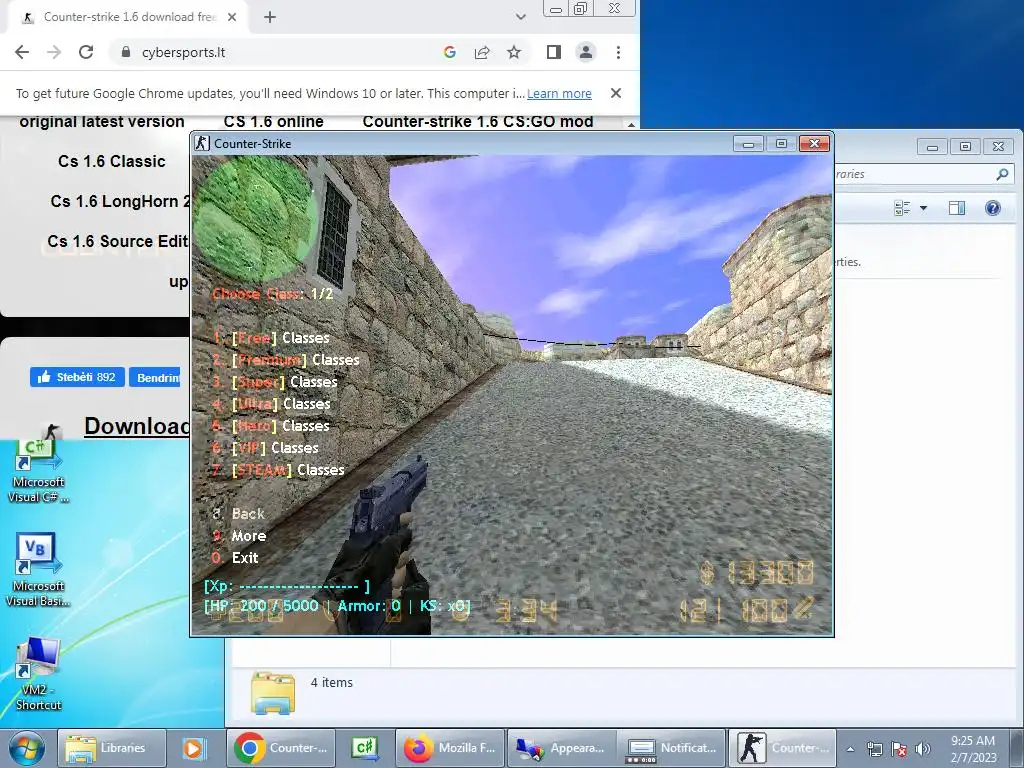
Task: Open Cs 1.6 LongHorn link
Action: pos(120,201)
